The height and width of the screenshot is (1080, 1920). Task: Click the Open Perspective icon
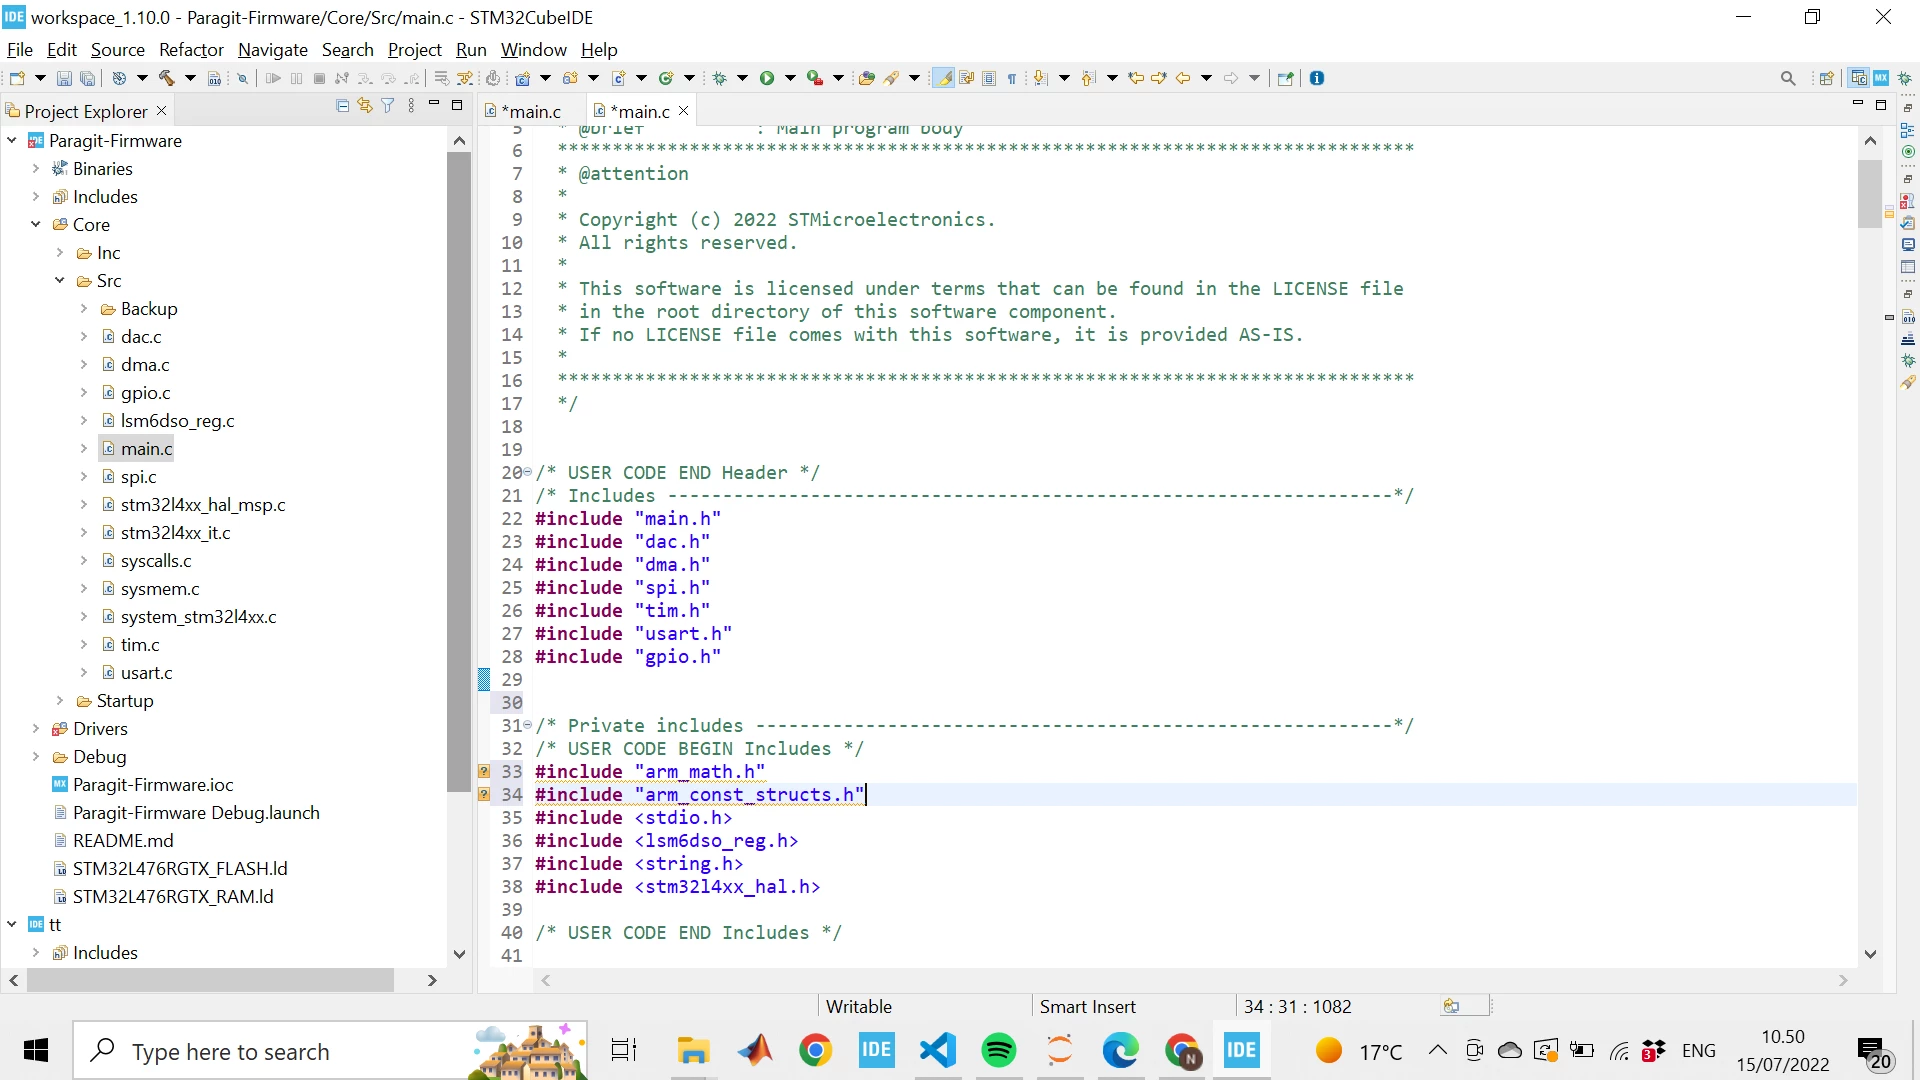coord(1827,78)
